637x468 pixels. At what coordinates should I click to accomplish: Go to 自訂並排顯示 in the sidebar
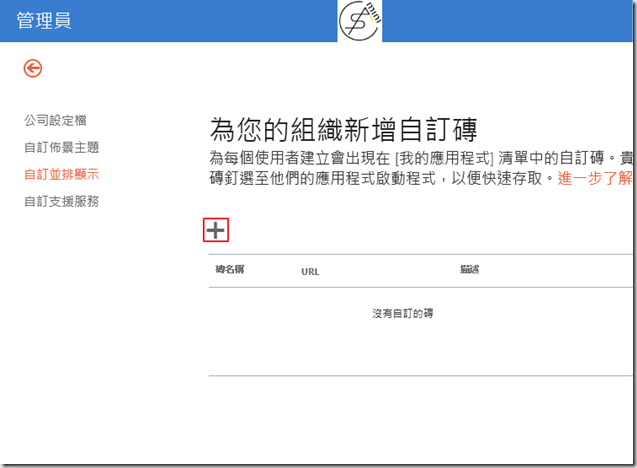click(61, 174)
